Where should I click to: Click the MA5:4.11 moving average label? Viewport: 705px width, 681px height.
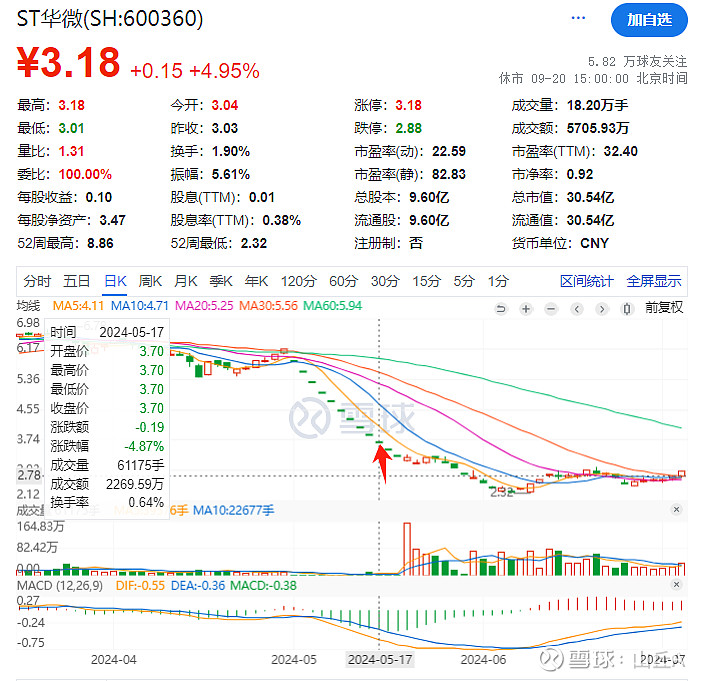pyautogui.click(x=78, y=306)
